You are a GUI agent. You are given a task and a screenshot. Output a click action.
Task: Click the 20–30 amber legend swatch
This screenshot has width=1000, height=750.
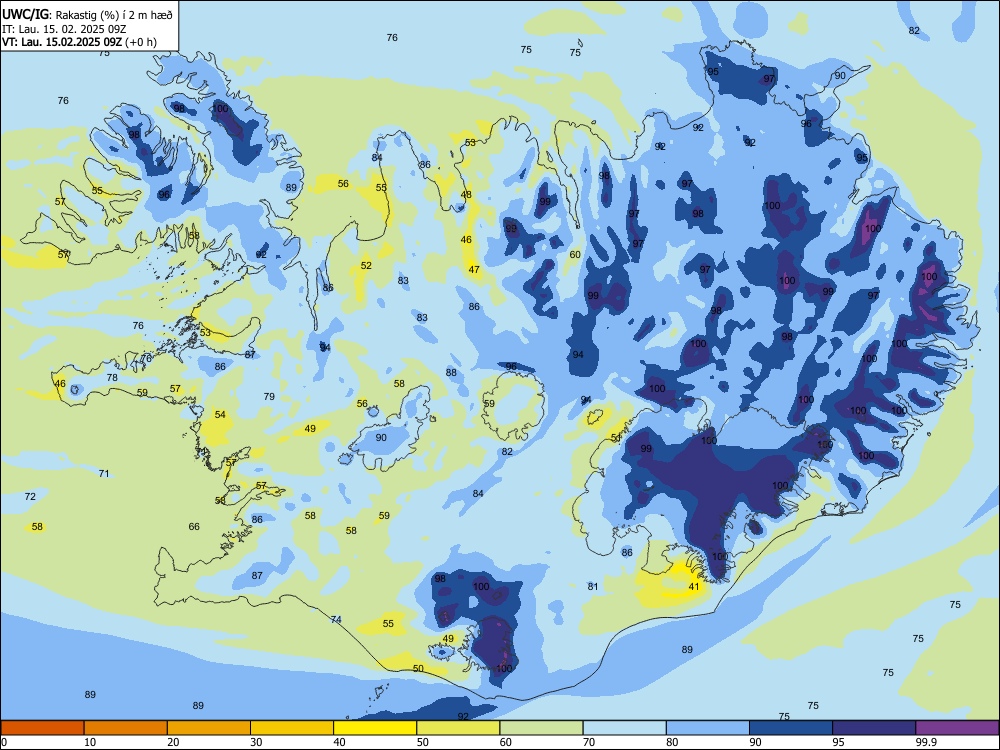click(209, 728)
